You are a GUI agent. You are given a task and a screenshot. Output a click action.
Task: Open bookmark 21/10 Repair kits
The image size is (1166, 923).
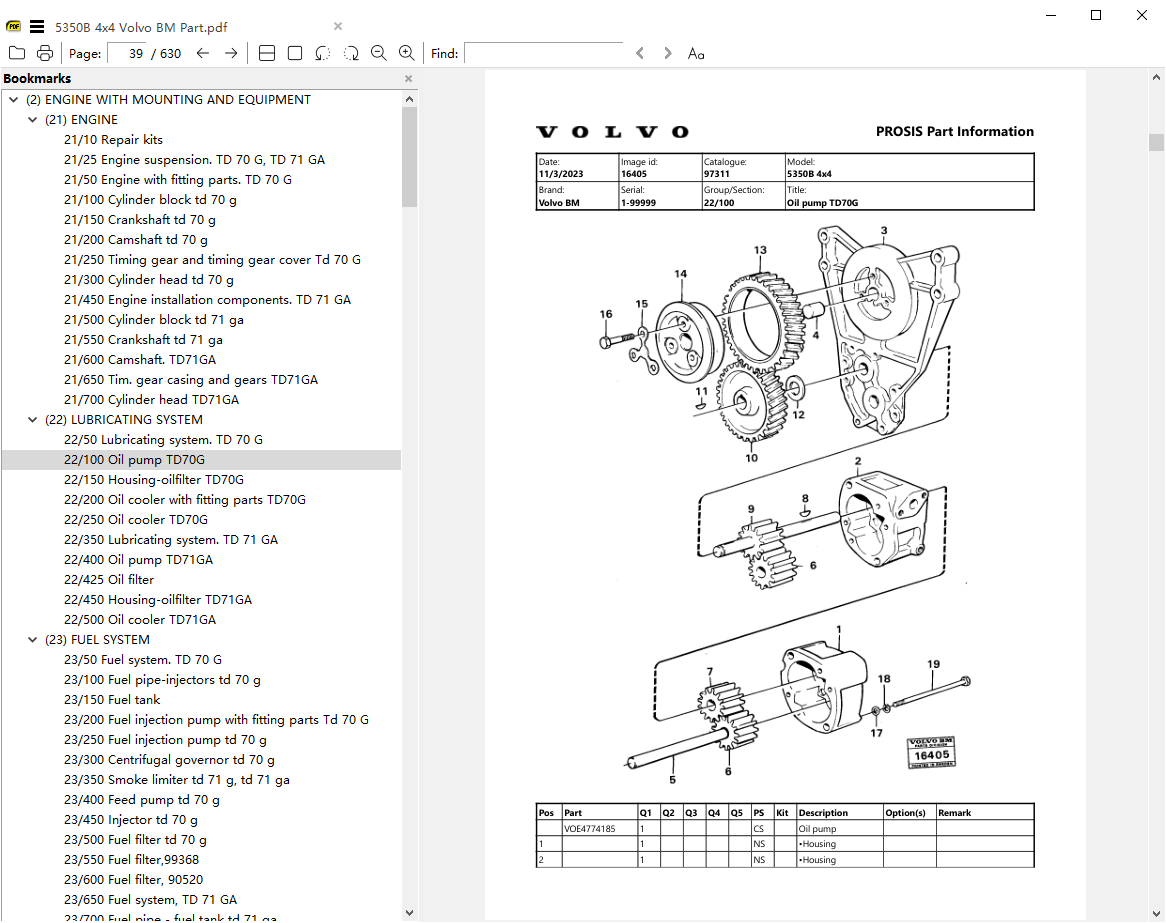(113, 140)
